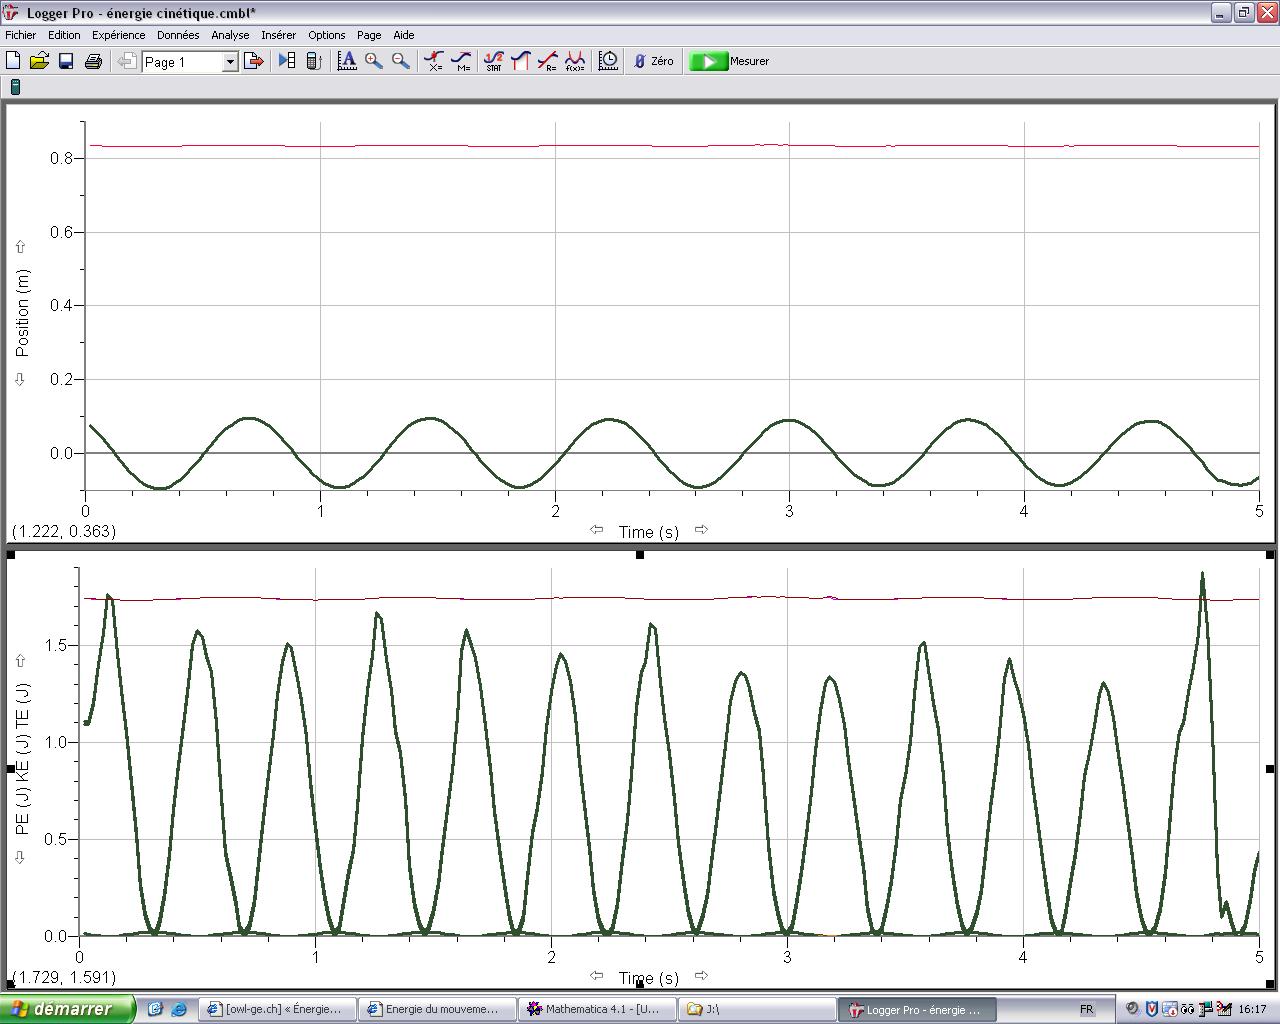
Task: Open the Statistics (STAT) tool
Action: click(x=493, y=61)
